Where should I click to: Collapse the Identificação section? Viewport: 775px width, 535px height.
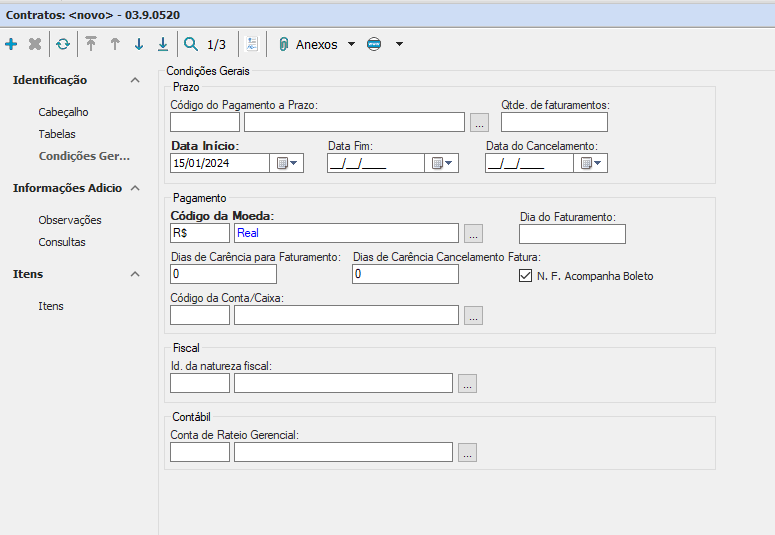[x=135, y=80]
